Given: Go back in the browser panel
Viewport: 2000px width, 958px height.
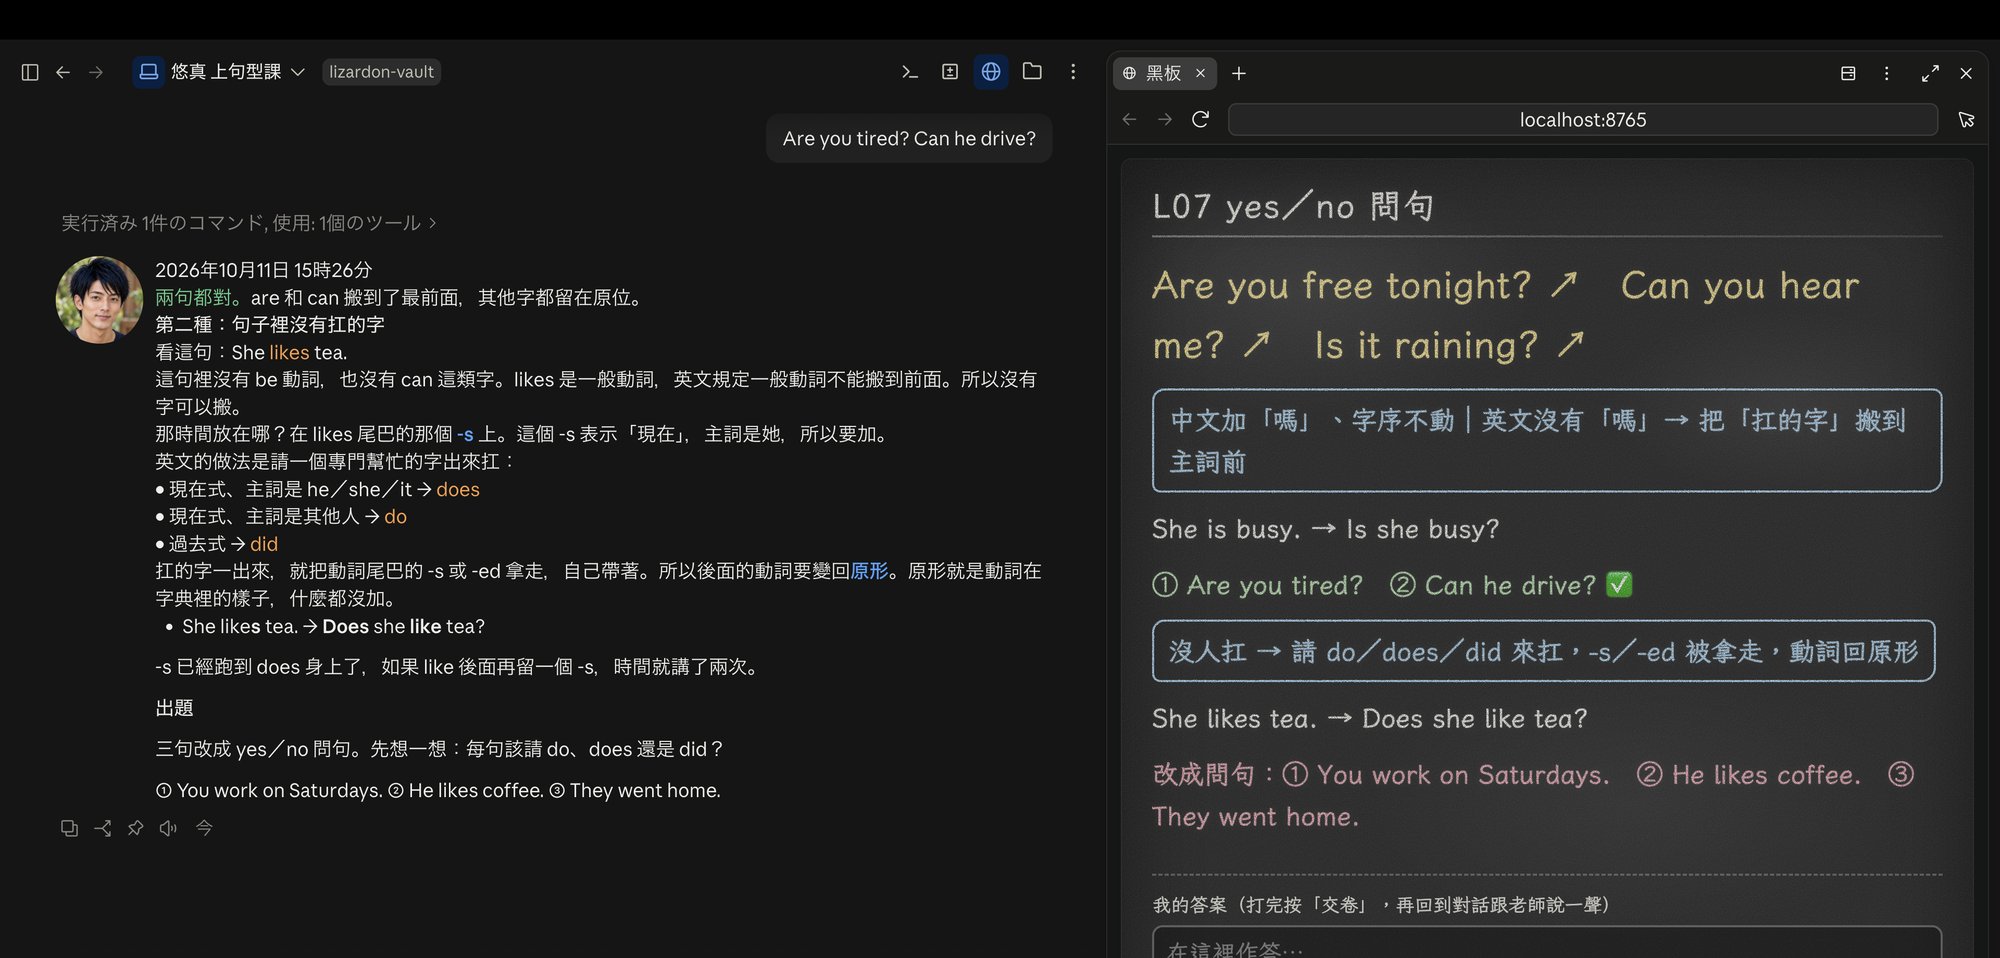Looking at the screenshot, I should click(x=1130, y=119).
